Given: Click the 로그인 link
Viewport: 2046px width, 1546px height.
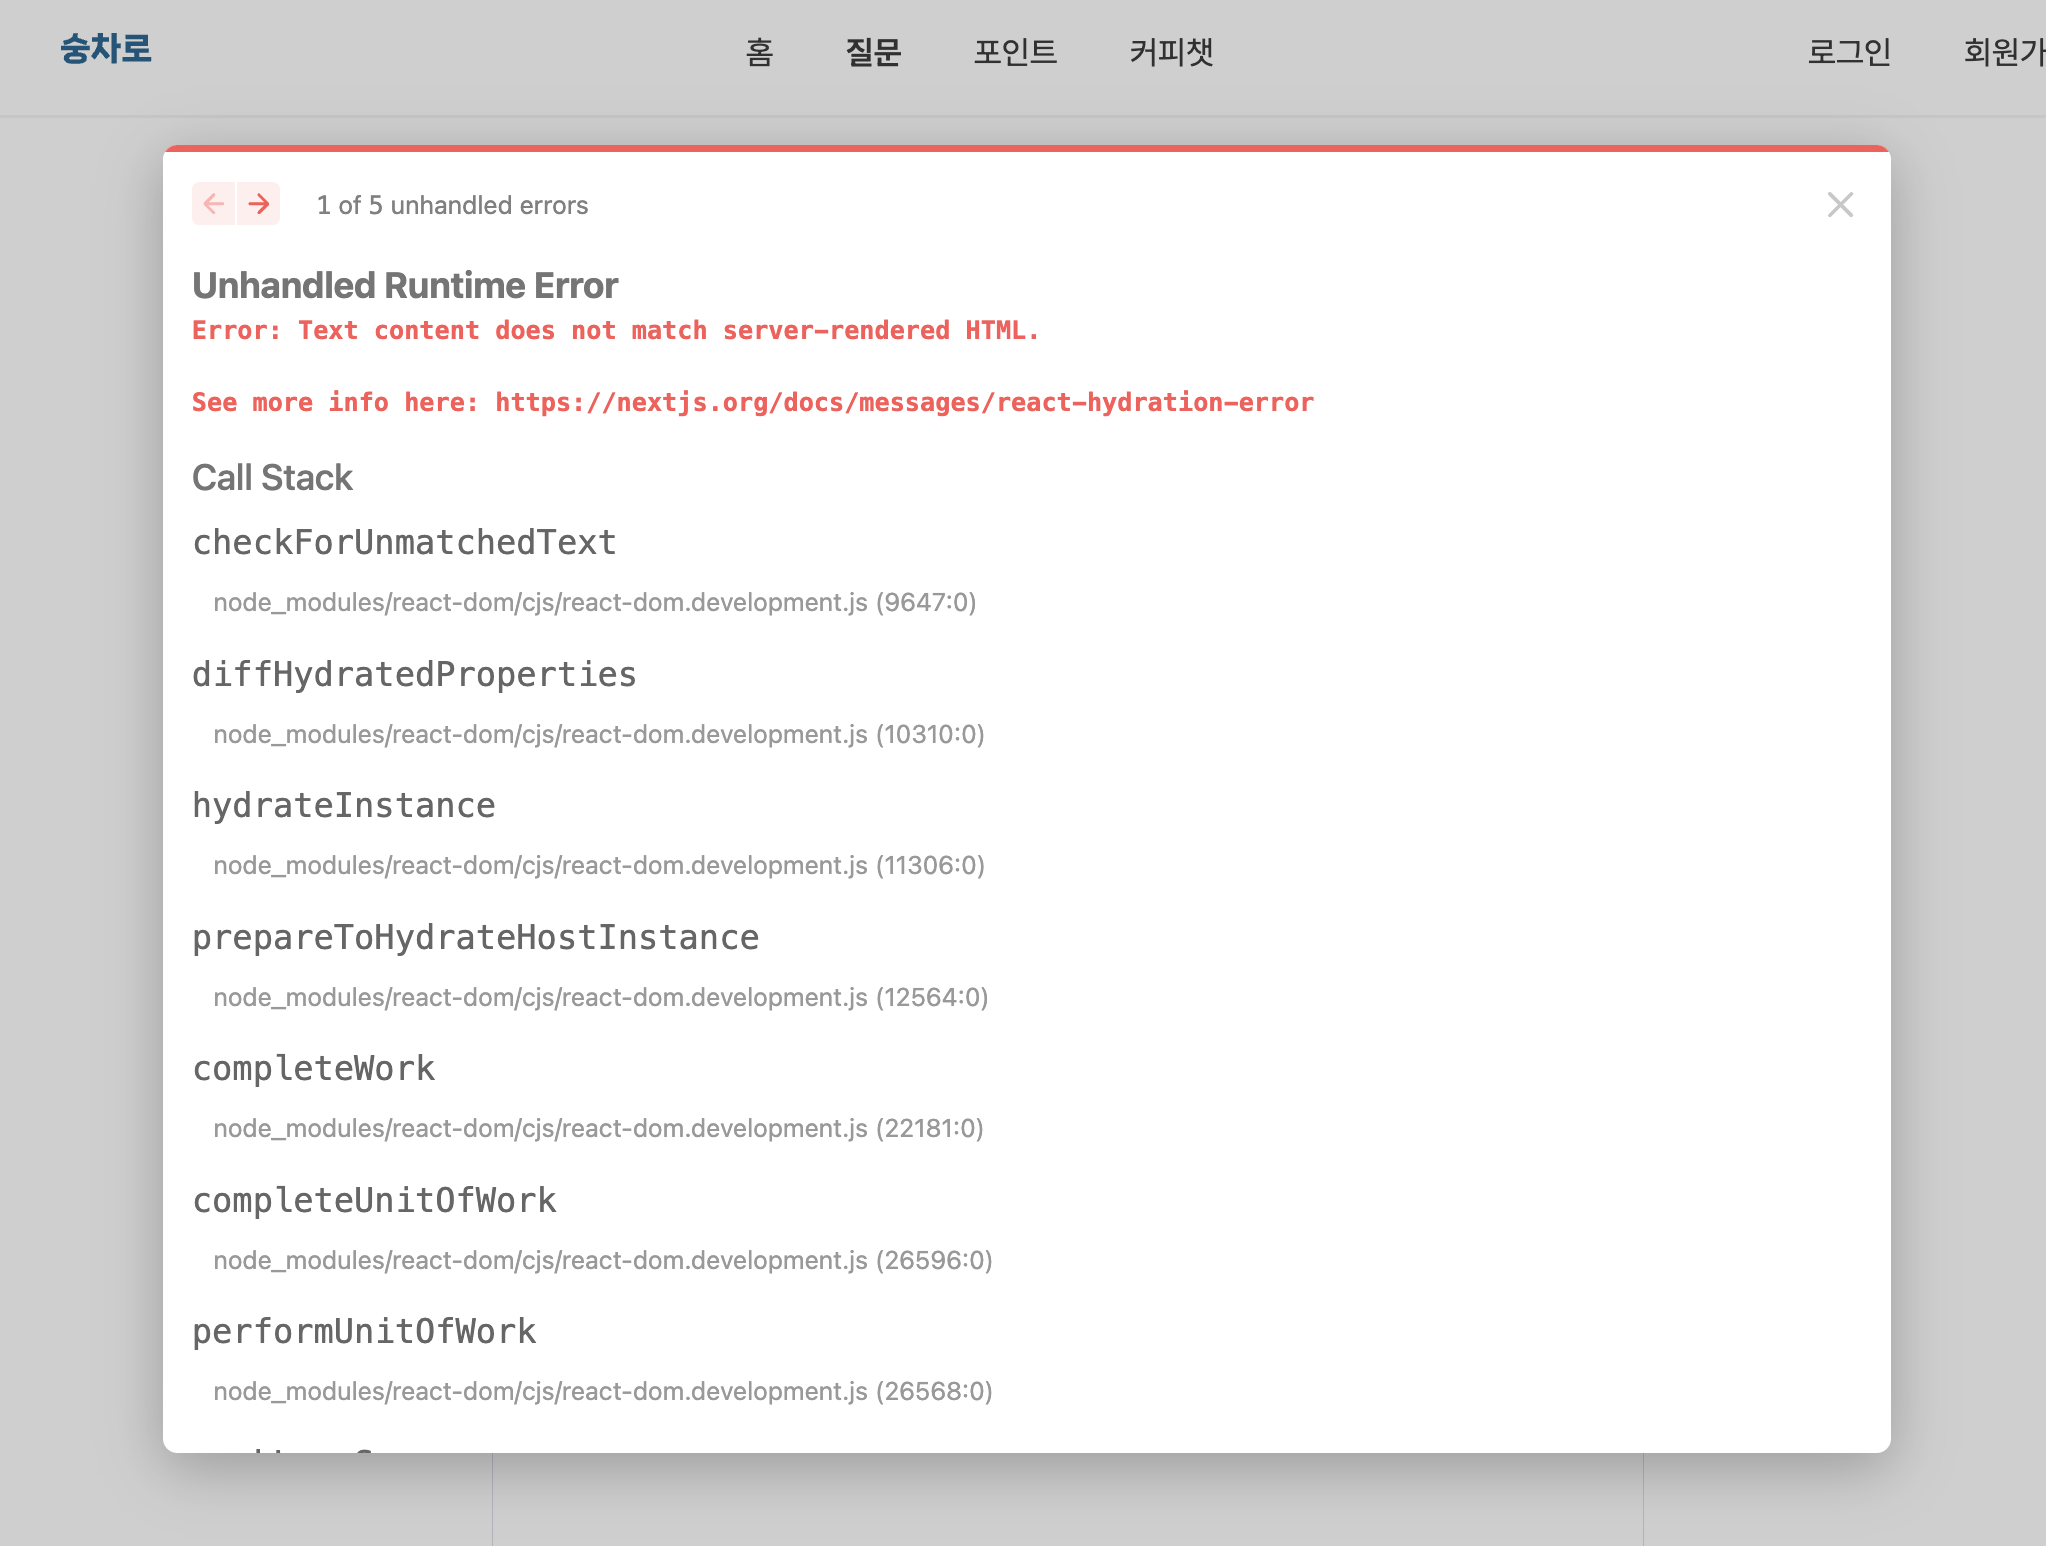Looking at the screenshot, I should (1849, 52).
